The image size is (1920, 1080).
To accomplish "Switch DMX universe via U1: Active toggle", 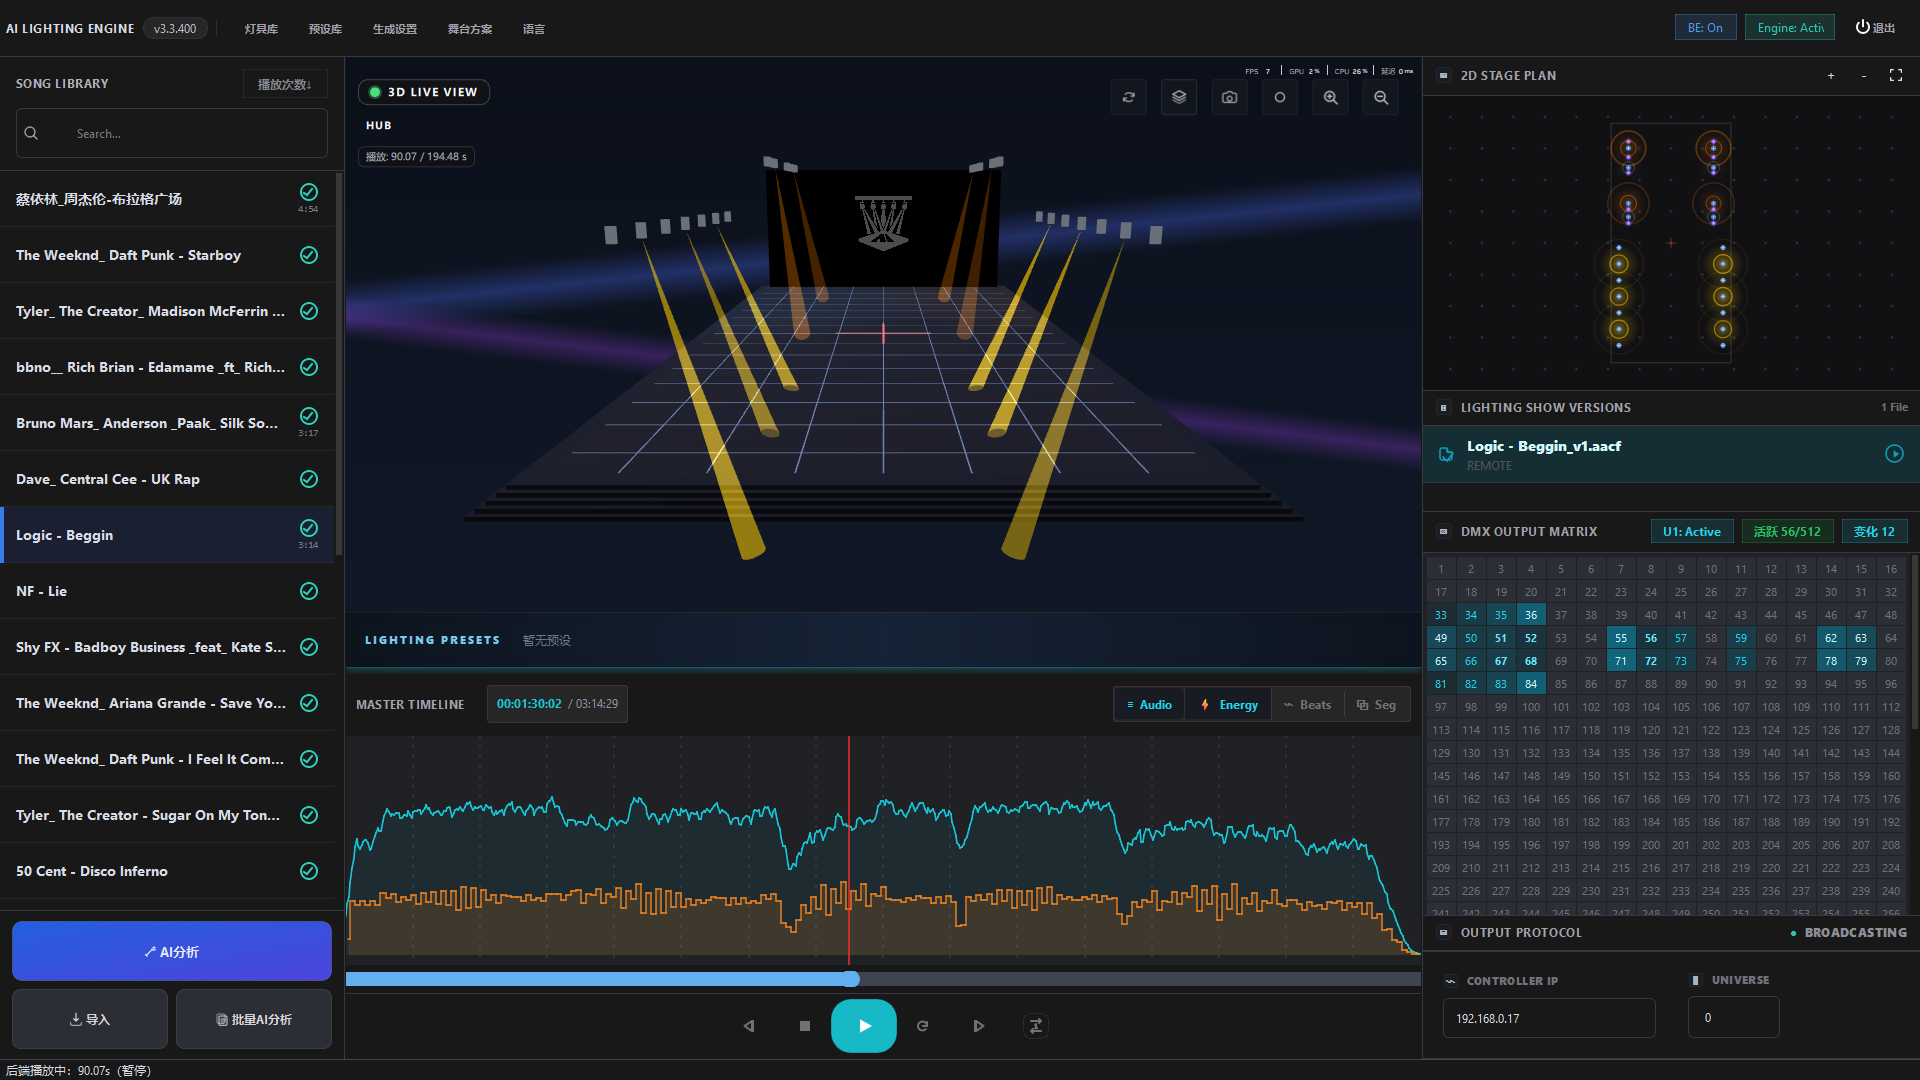I will click(1691, 531).
